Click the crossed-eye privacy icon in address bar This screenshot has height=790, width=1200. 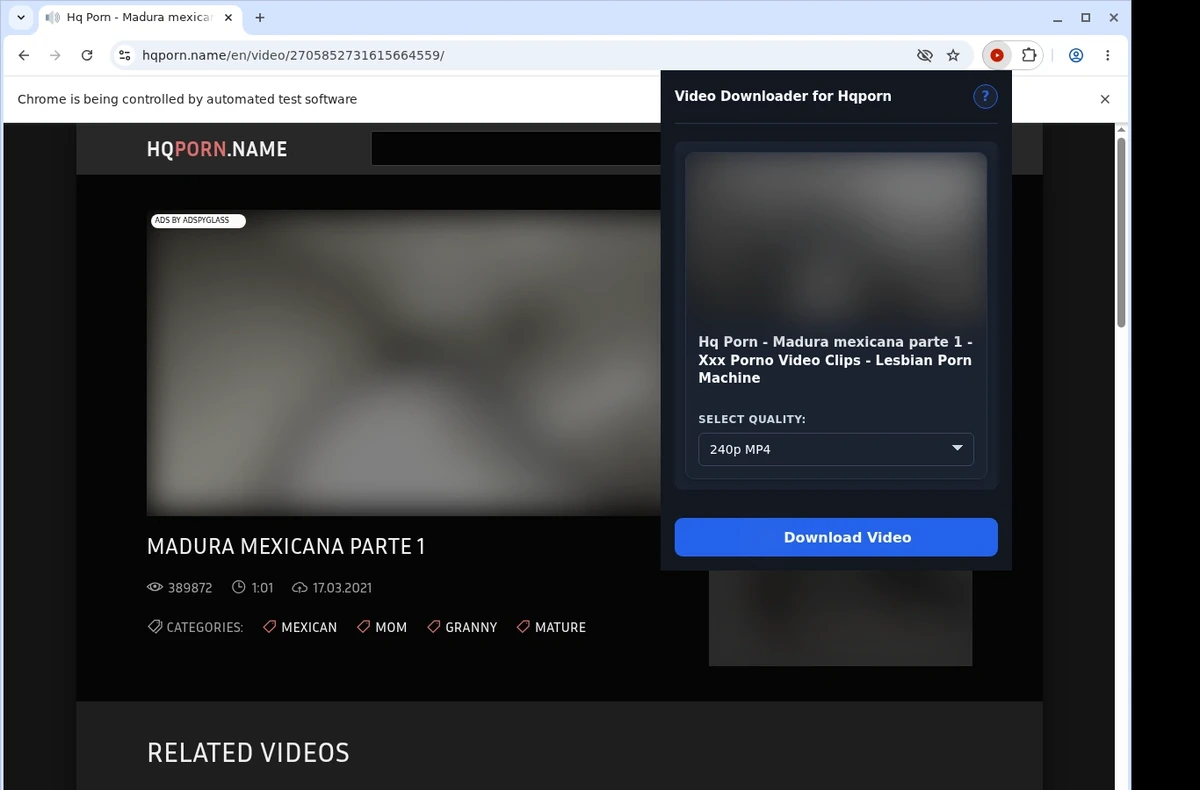[924, 56]
